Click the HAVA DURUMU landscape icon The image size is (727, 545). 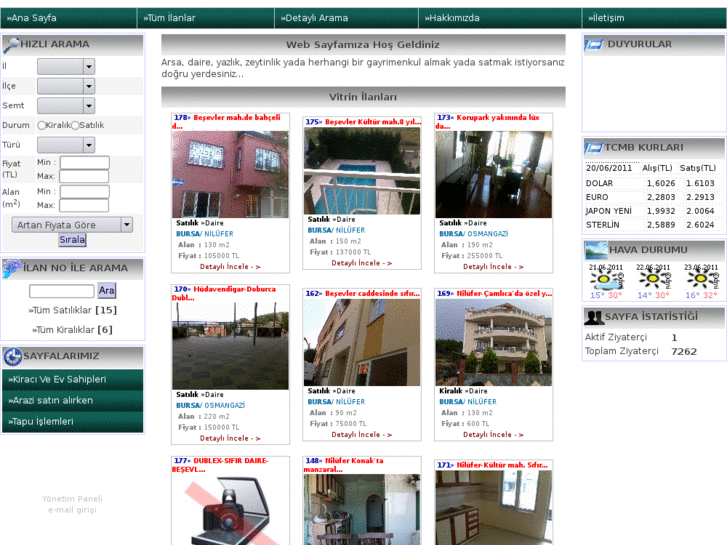pyautogui.click(x=596, y=250)
